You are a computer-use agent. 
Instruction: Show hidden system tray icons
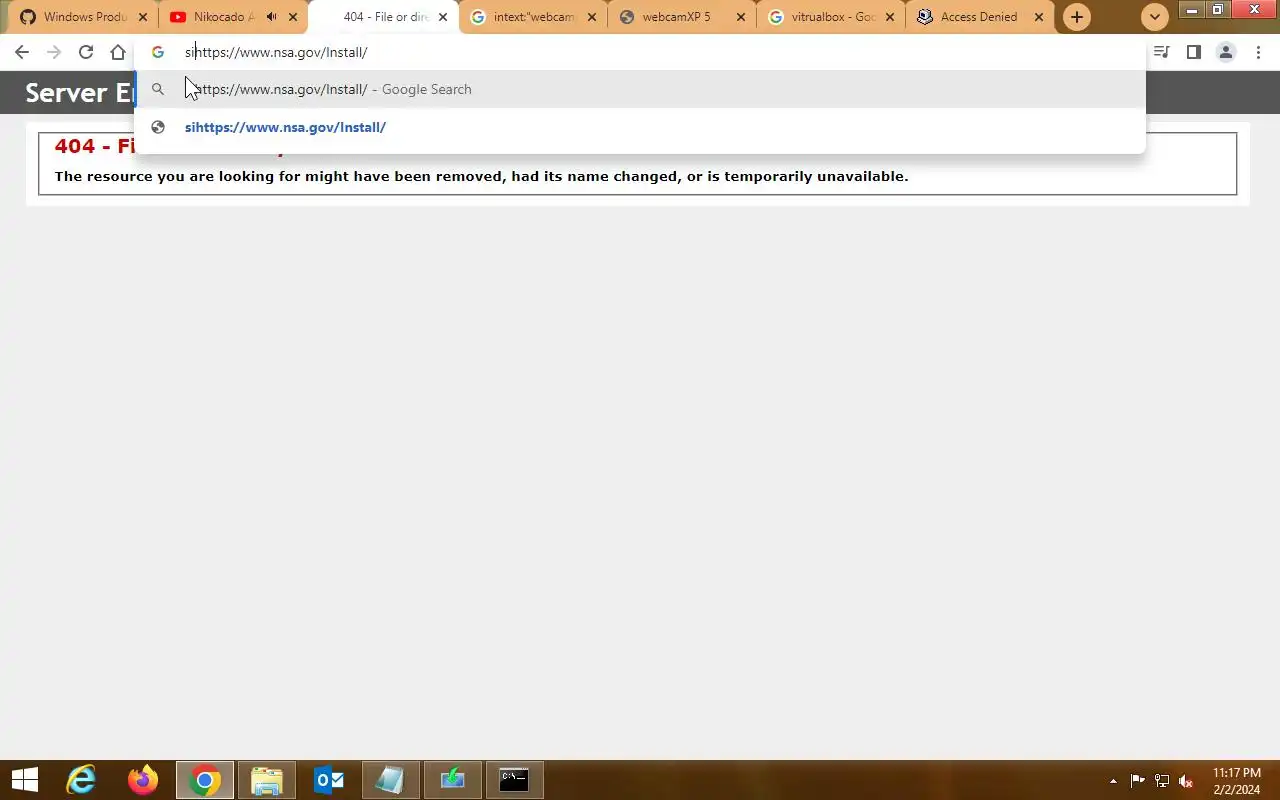1113,780
